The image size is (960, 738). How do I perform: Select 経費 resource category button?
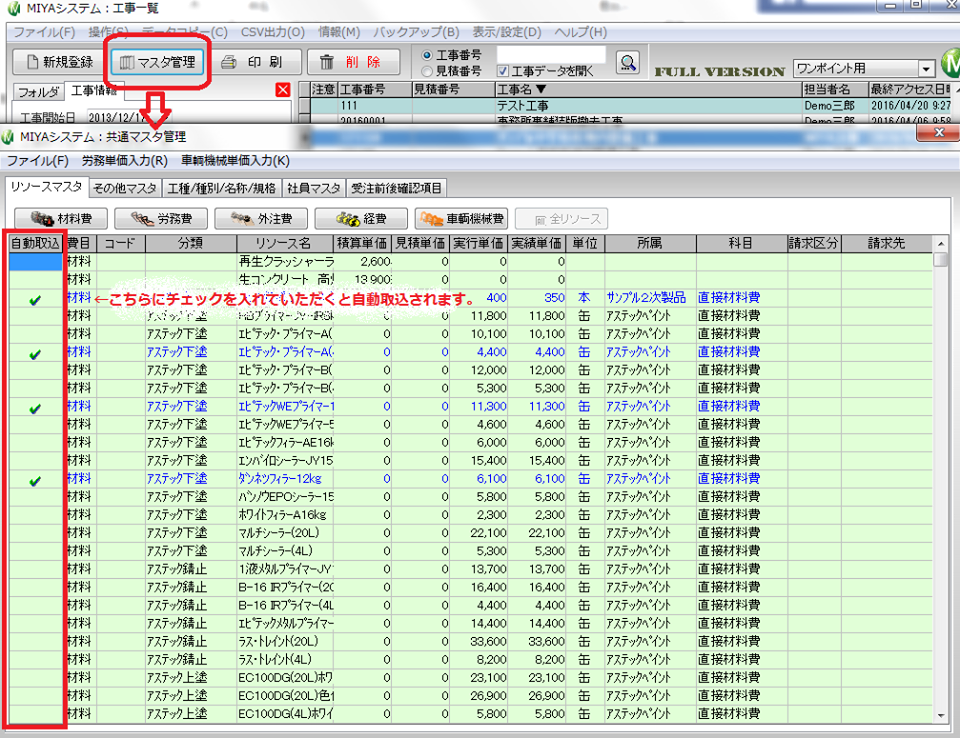pyautogui.click(x=361, y=219)
